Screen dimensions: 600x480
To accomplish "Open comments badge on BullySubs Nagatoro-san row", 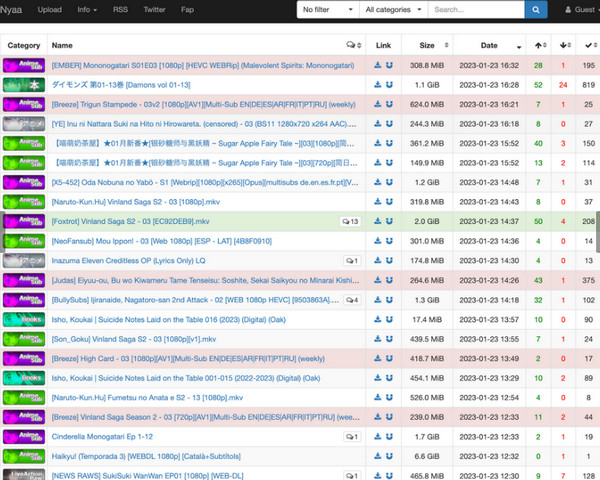I will click(x=352, y=300).
